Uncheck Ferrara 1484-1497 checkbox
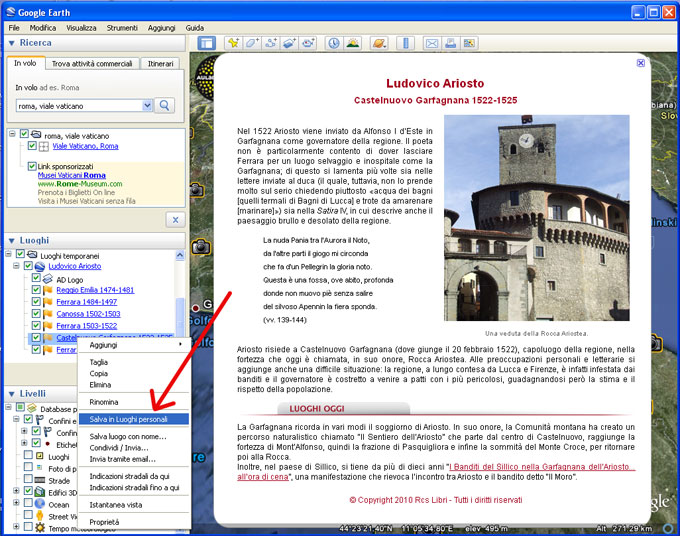 point(36,301)
